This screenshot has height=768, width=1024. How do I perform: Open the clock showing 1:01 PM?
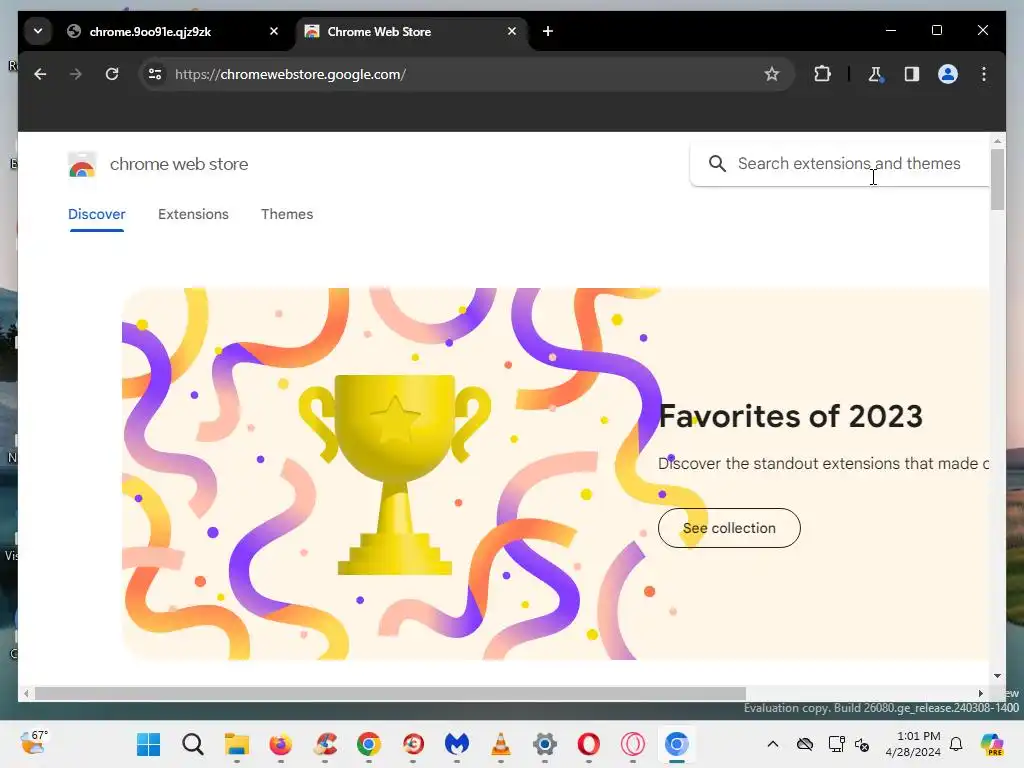(x=913, y=744)
